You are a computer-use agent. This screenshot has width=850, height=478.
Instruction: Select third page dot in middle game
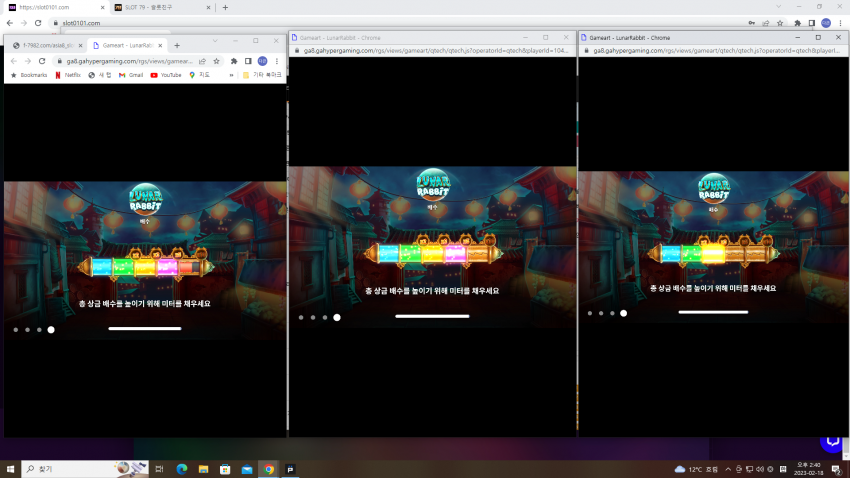point(325,318)
